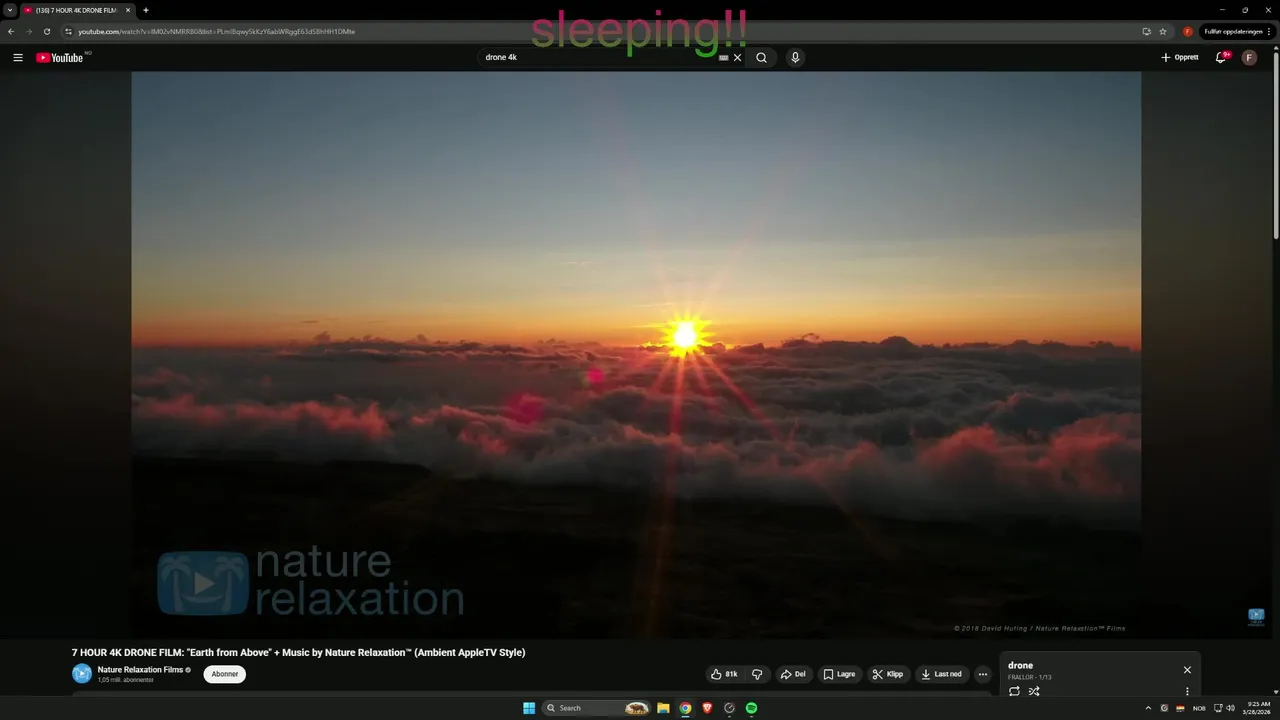Save the video with the Lagre button
Image resolution: width=1280 pixels, height=720 pixels.
click(x=840, y=674)
